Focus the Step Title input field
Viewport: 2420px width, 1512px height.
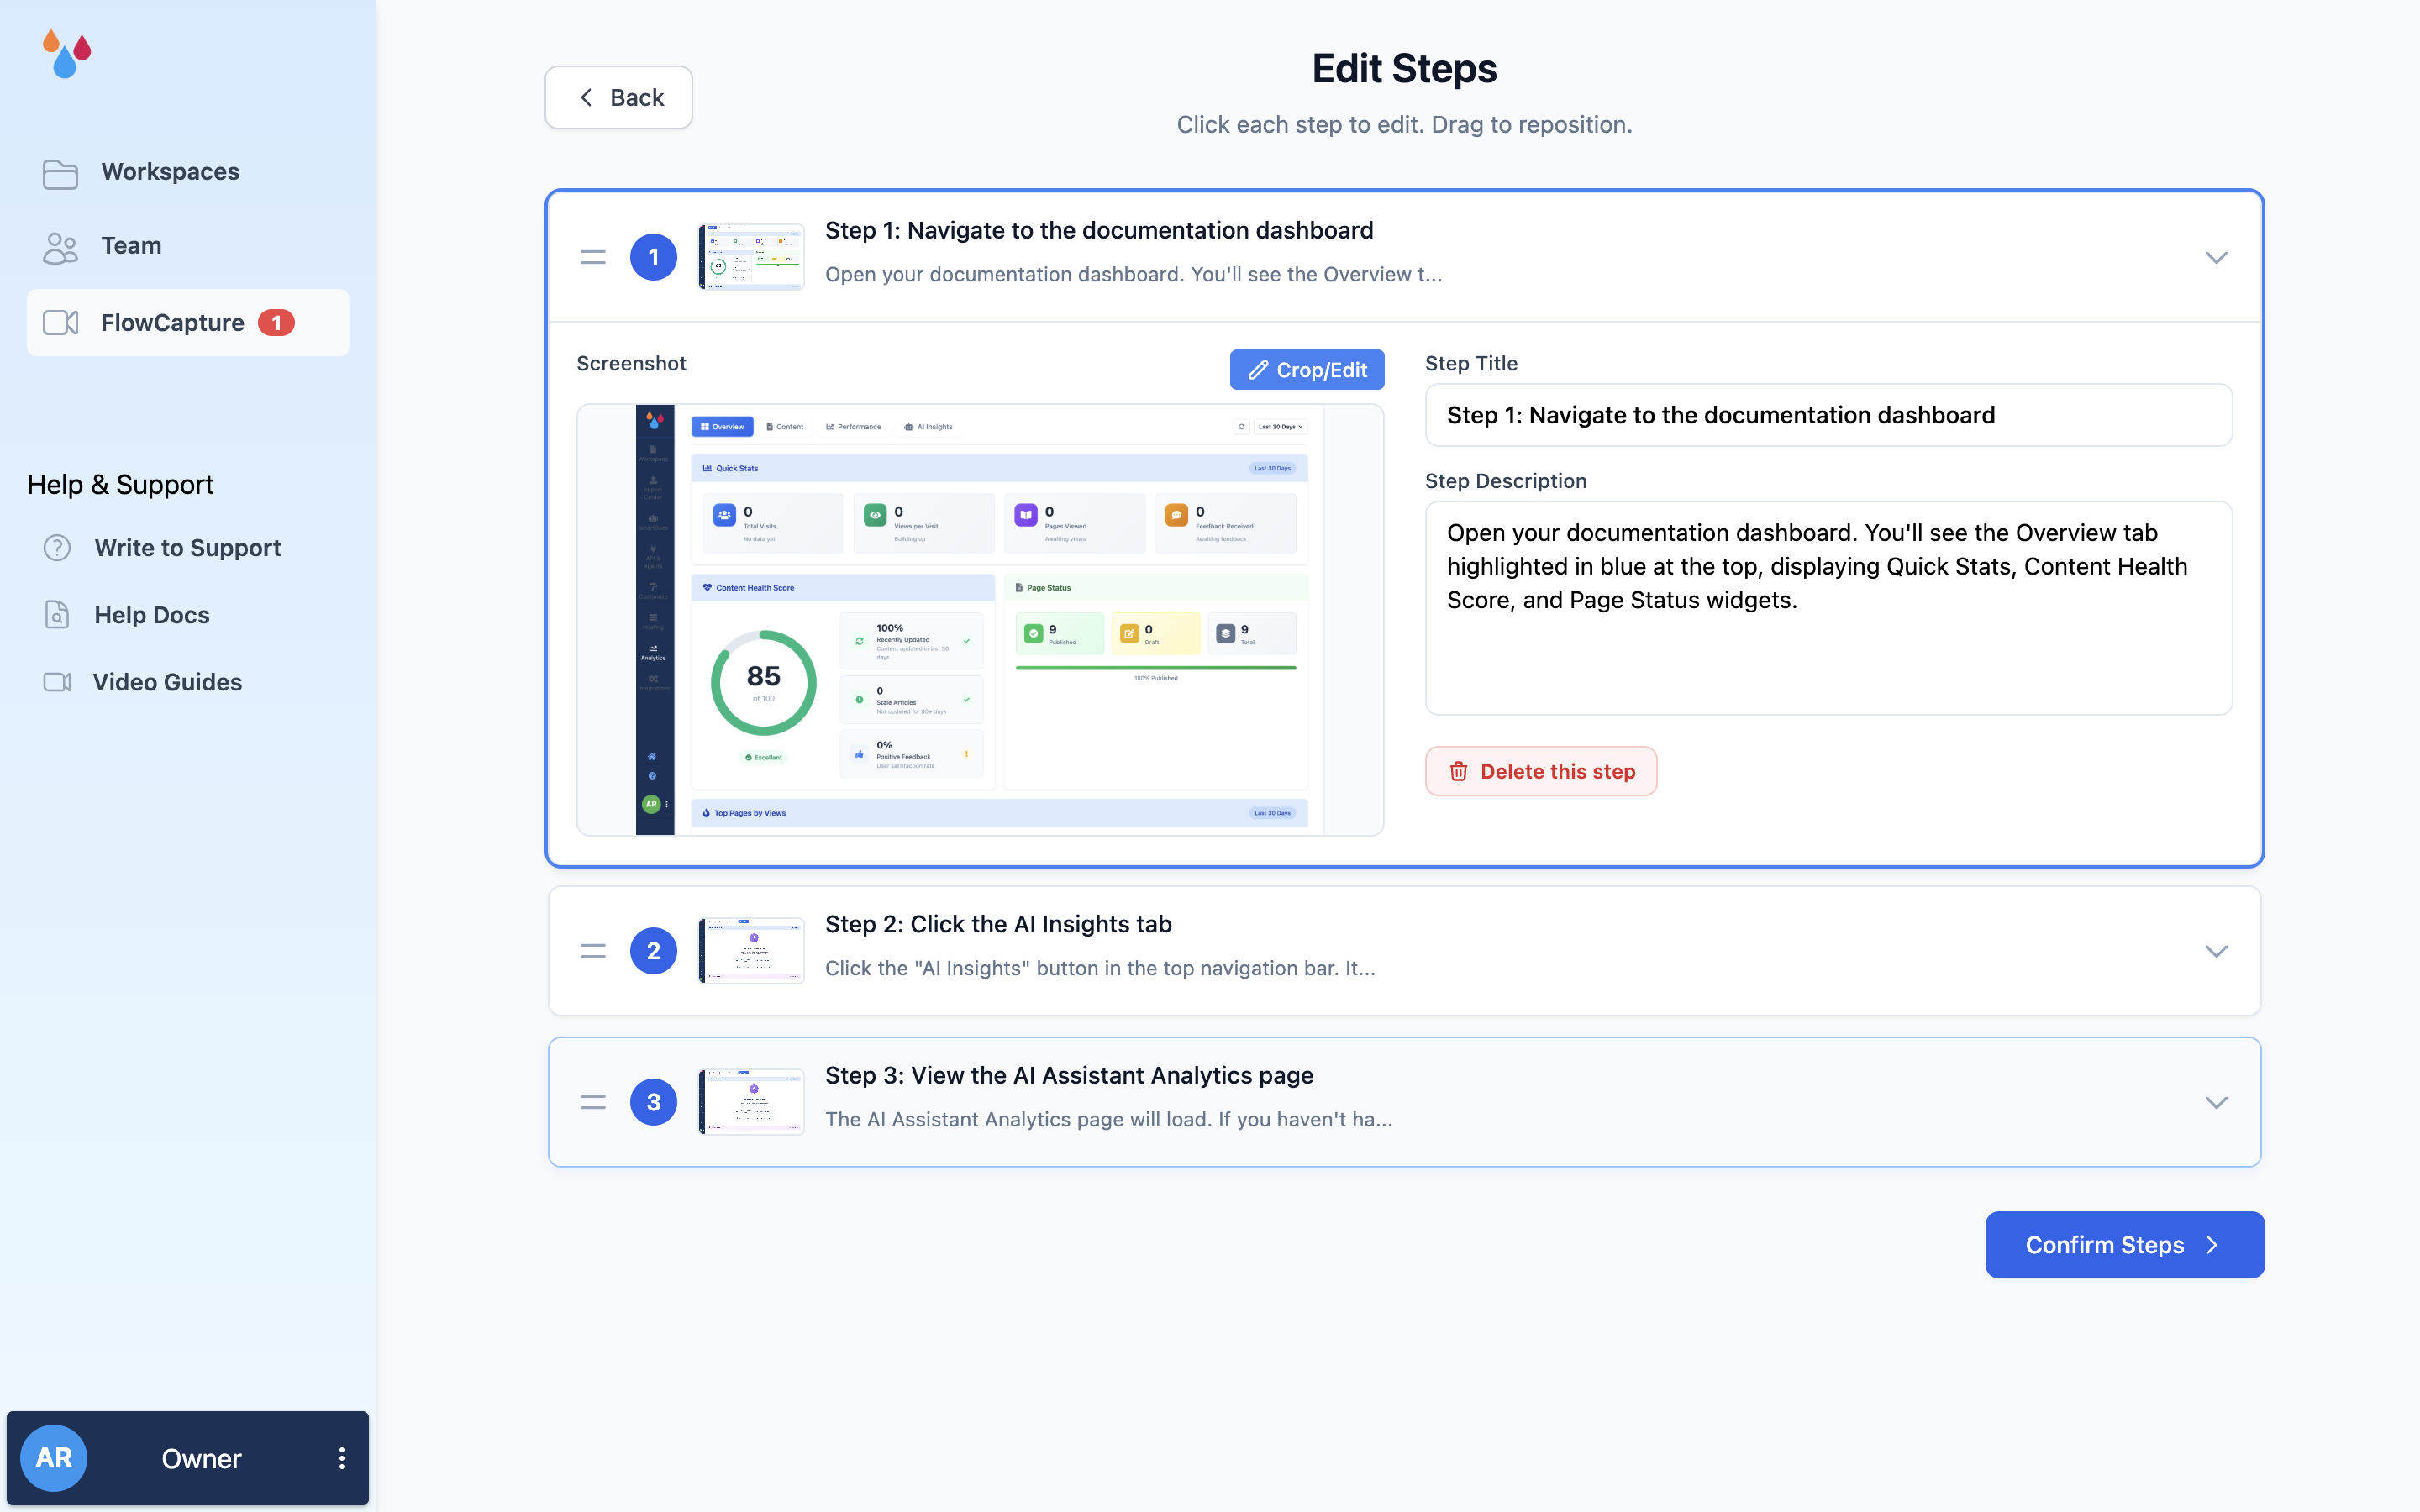click(x=1828, y=415)
